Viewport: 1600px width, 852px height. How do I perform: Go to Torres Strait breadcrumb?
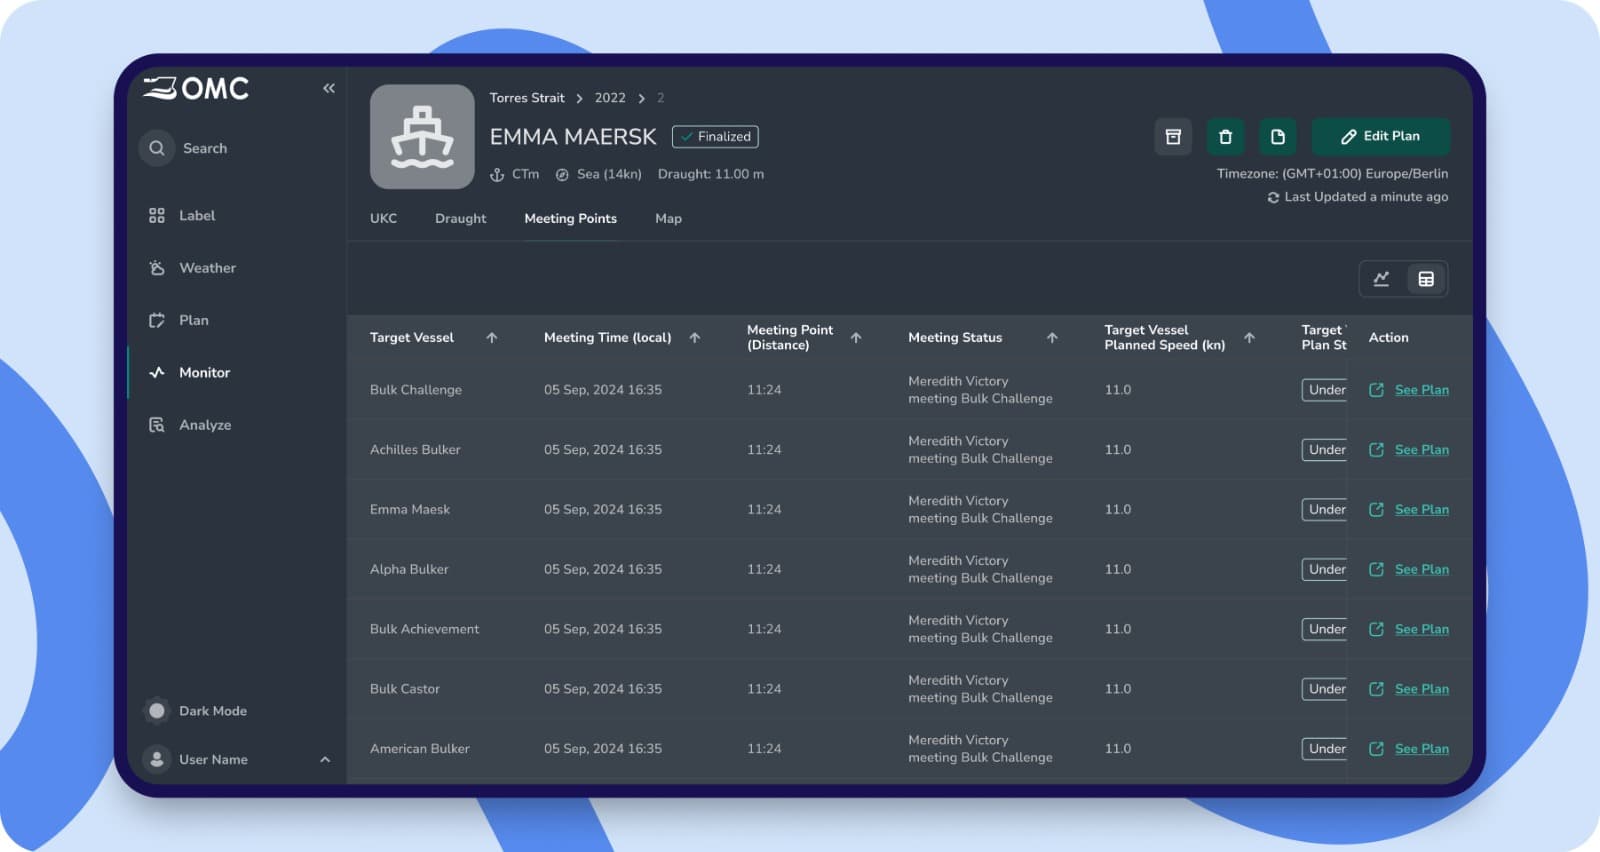(x=527, y=98)
